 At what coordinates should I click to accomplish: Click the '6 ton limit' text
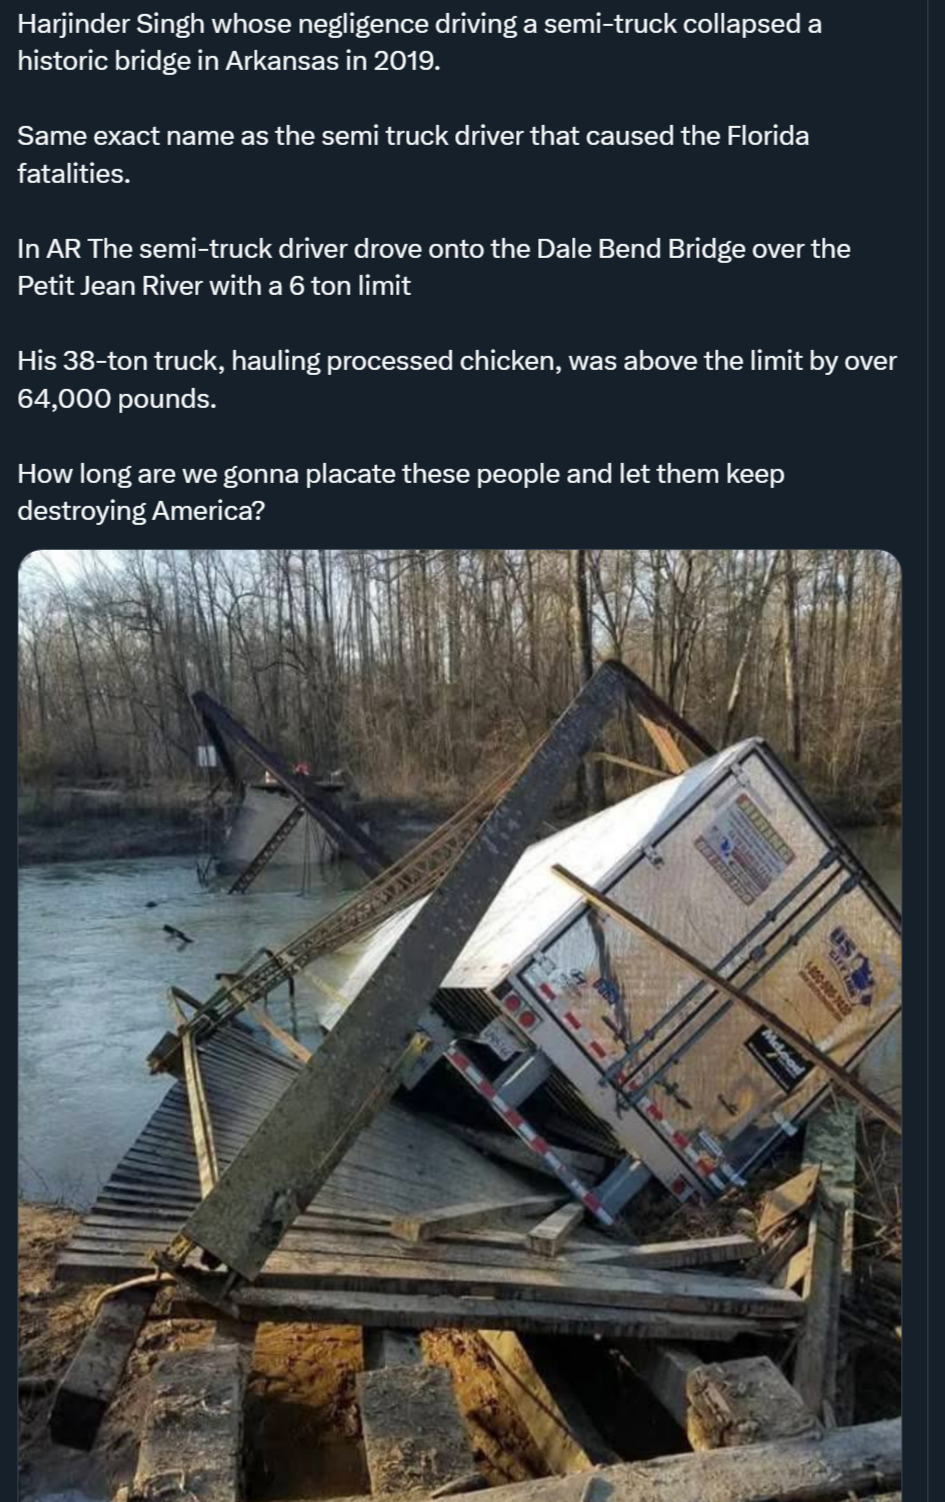349,286
